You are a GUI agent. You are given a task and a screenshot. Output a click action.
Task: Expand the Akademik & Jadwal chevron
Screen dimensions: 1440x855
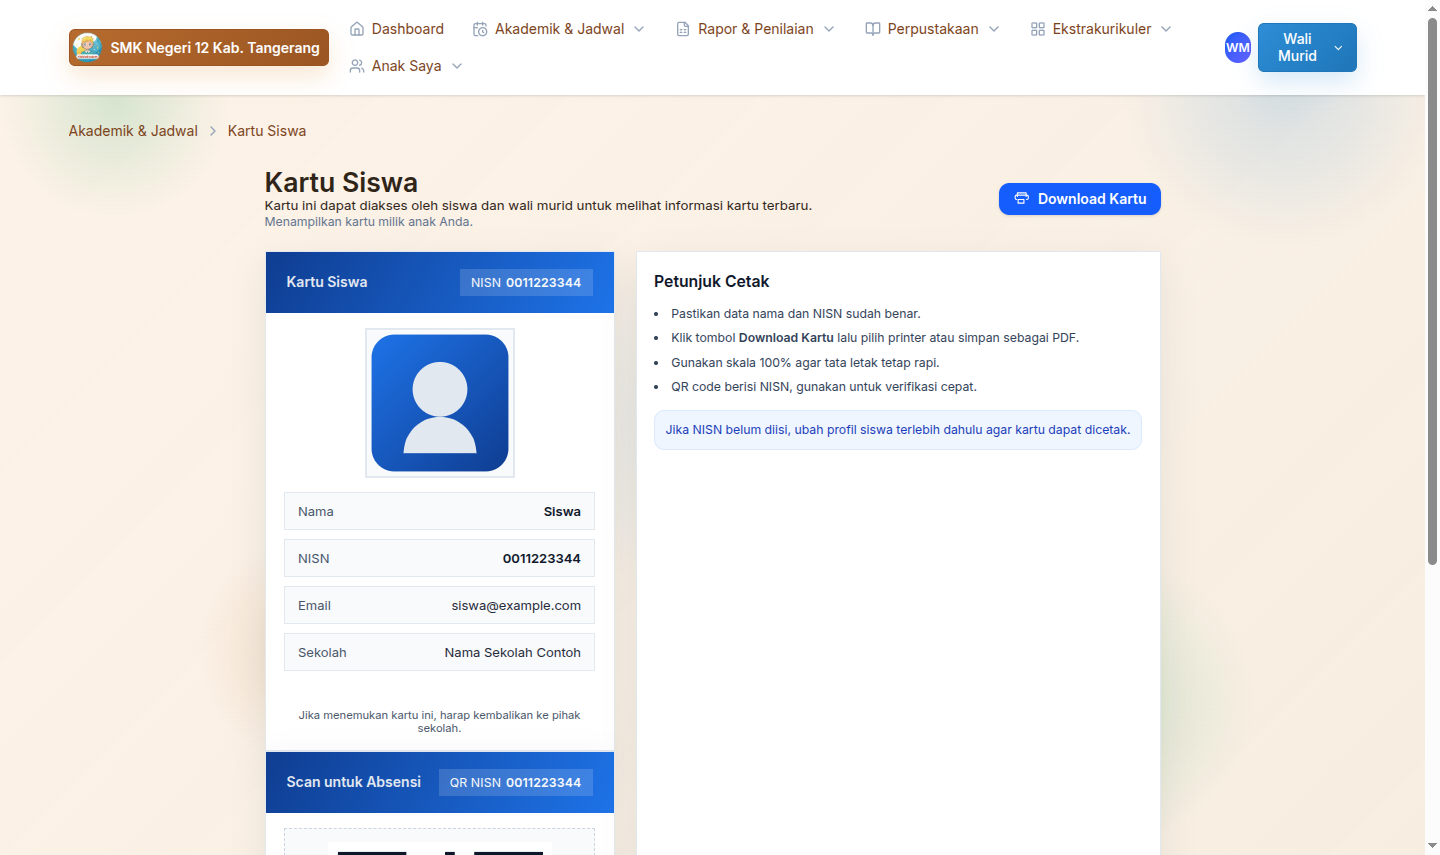tap(640, 29)
